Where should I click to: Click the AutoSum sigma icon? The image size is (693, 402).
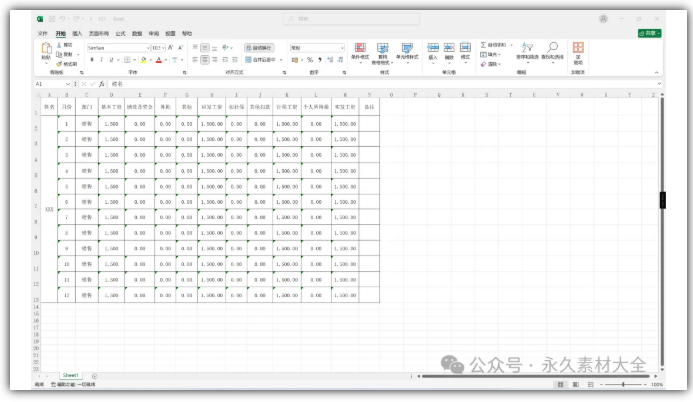(x=484, y=45)
